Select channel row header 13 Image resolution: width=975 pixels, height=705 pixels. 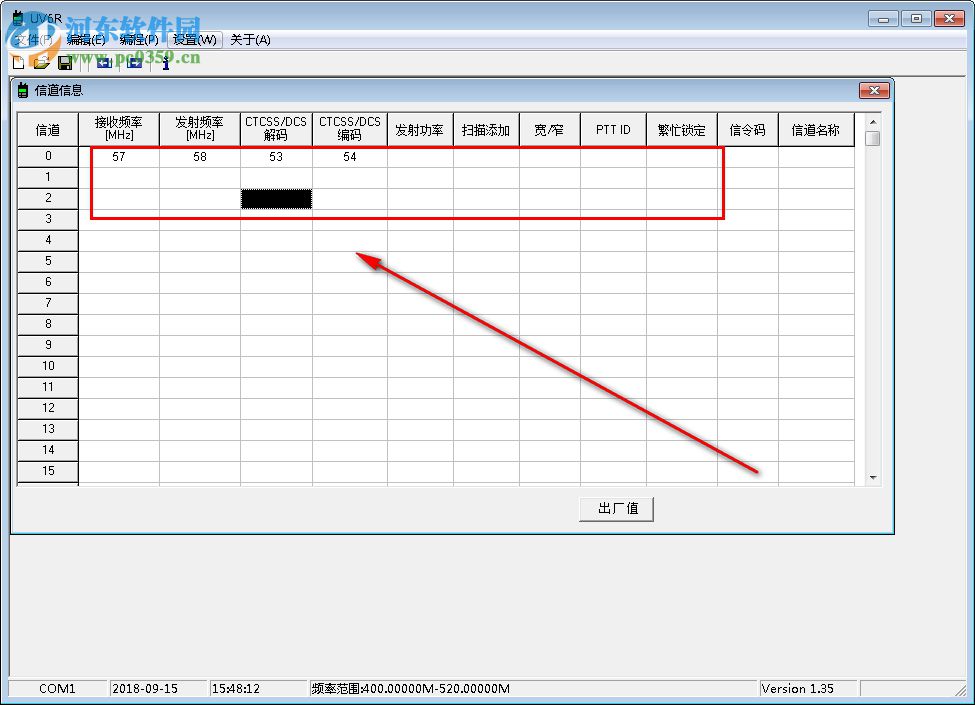point(48,429)
